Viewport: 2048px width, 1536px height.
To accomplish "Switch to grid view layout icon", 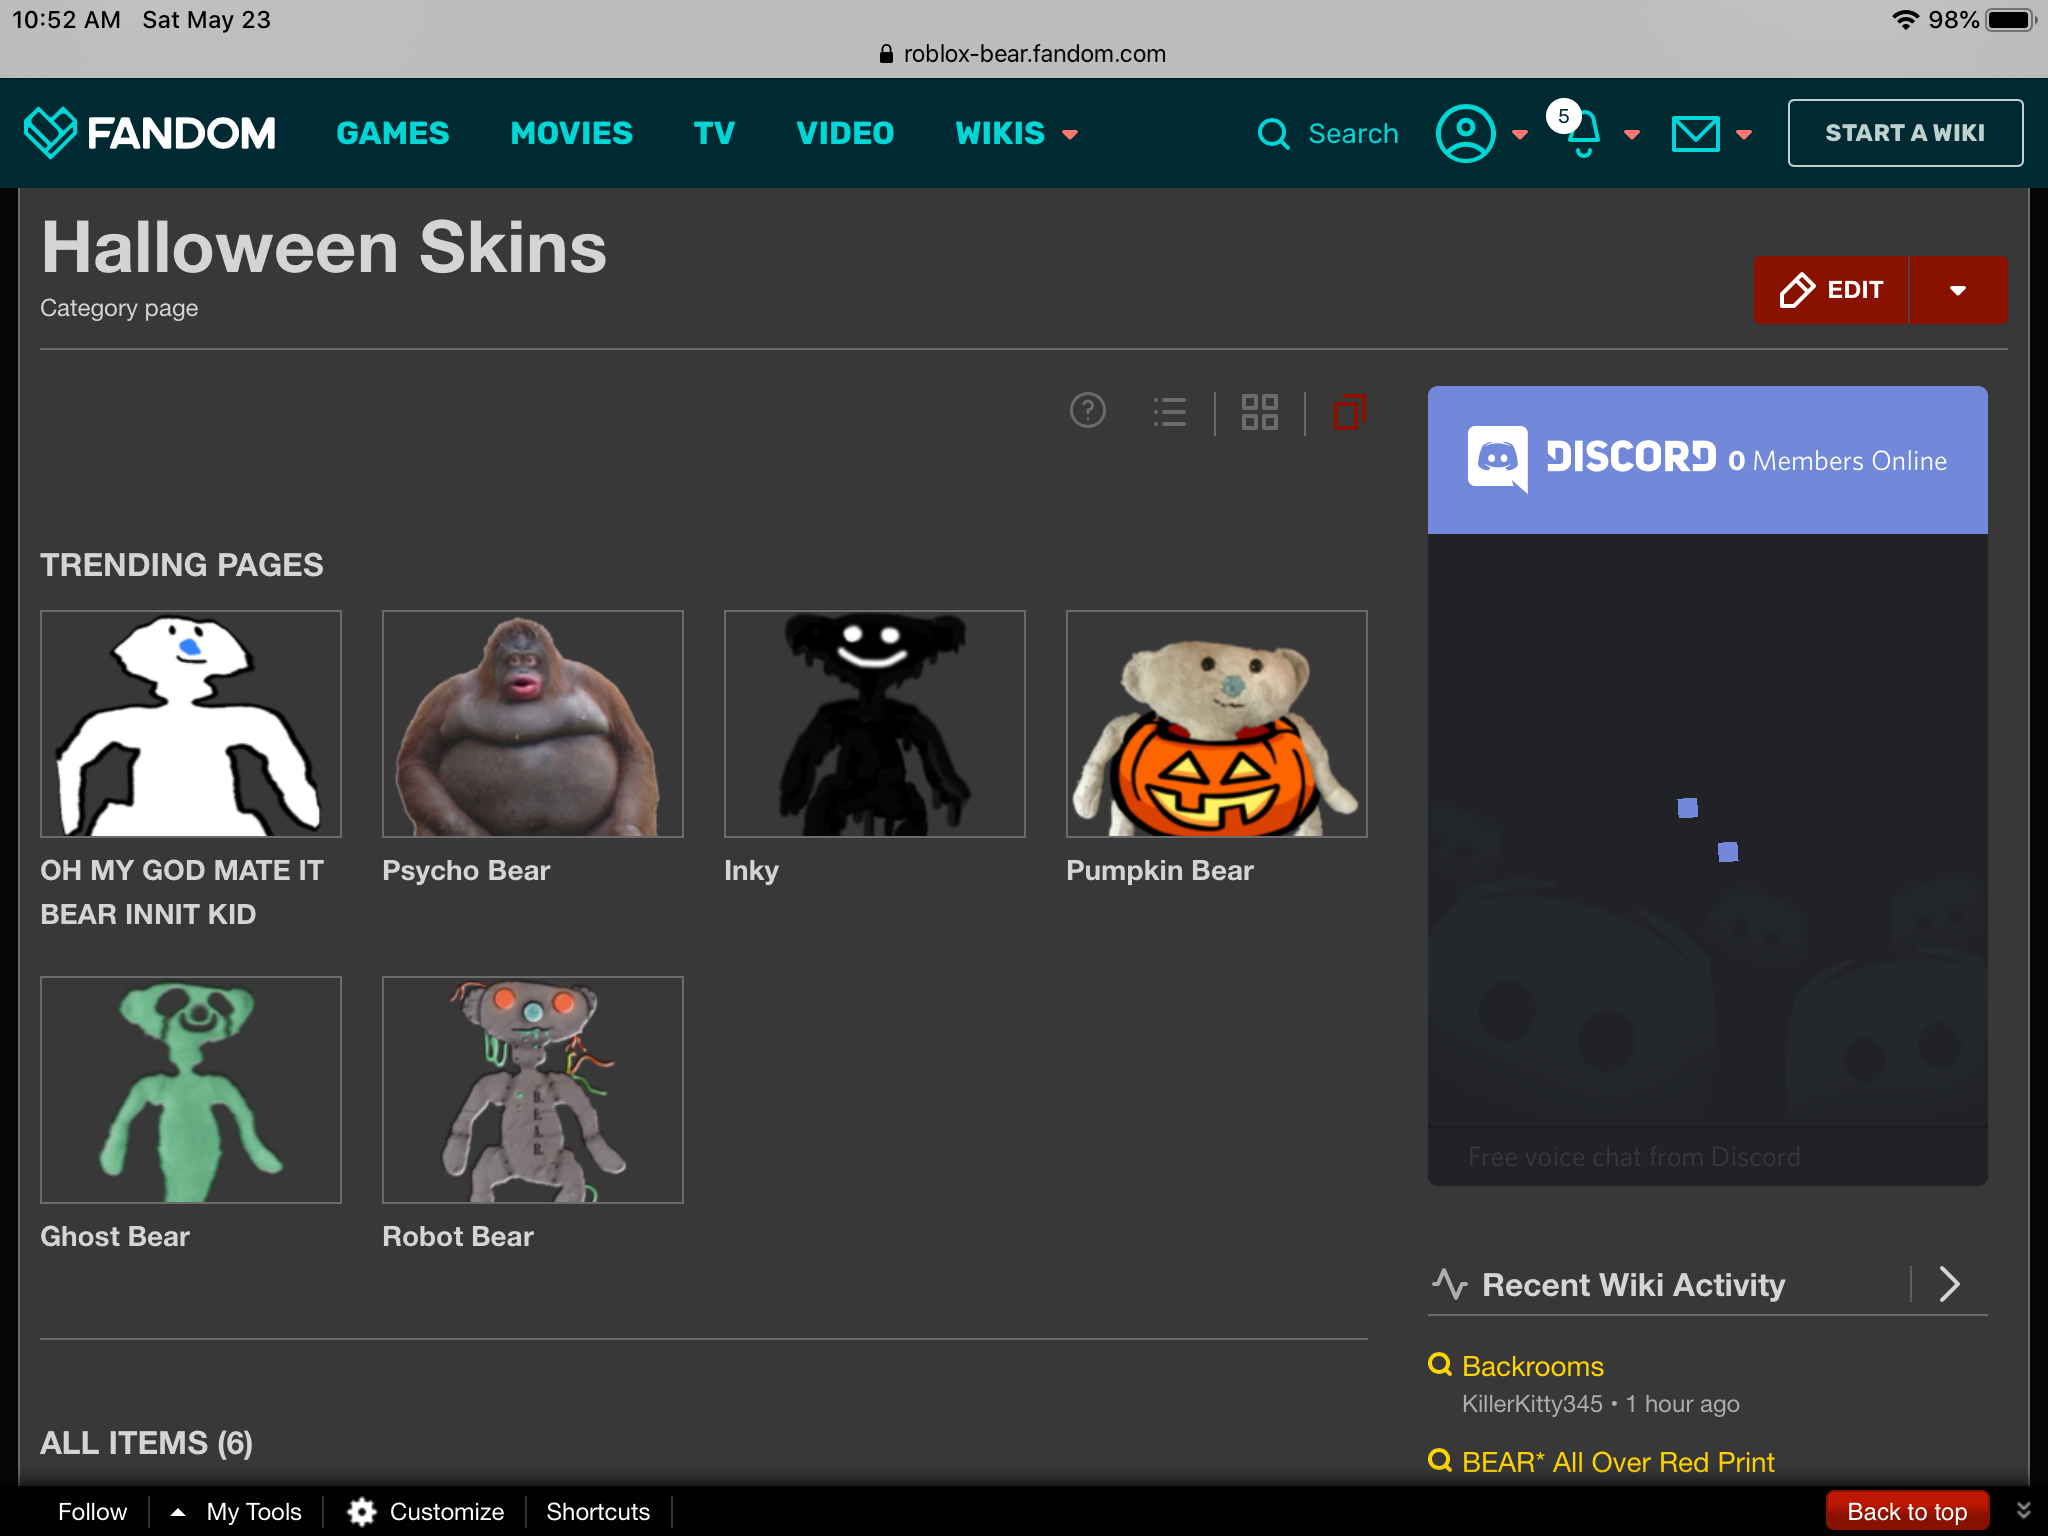I will tap(1259, 411).
